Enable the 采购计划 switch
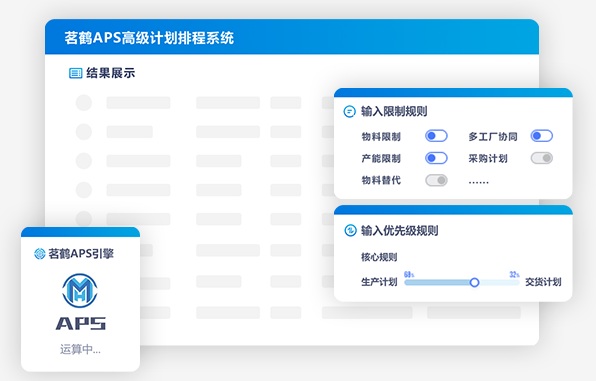The height and width of the screenshot is (381, 596). (542, 158)
